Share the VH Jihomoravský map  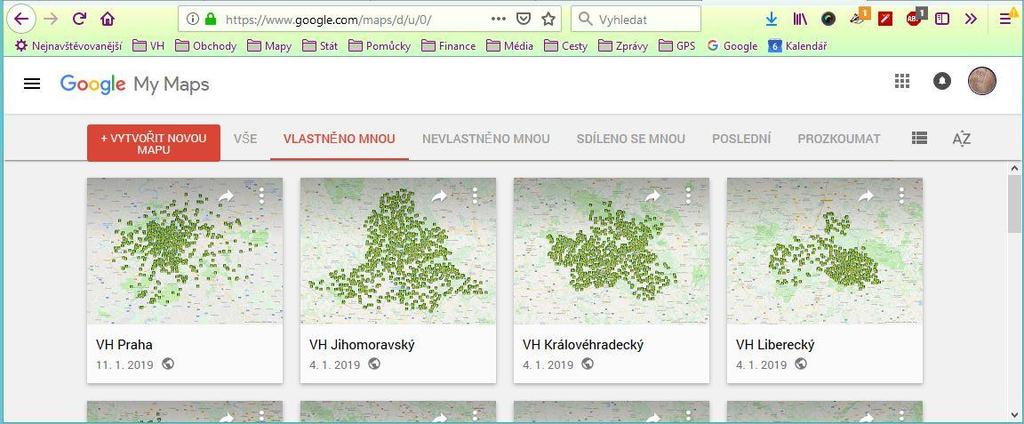(x=439, y=195)
